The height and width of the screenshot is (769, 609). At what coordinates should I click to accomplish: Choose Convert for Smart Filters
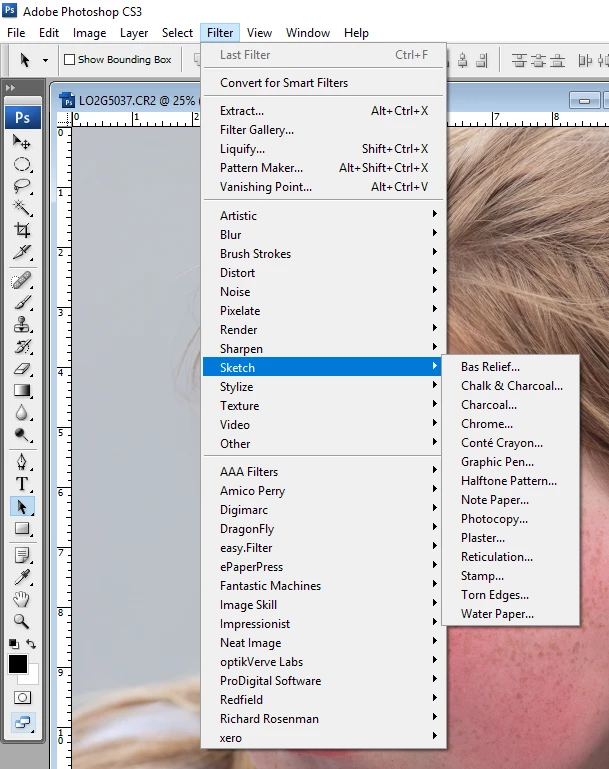322,83
